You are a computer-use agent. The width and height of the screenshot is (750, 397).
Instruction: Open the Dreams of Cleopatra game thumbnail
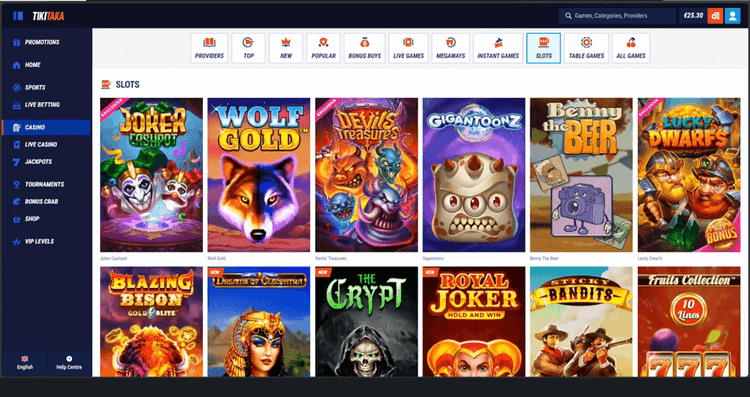tap(259, 322)
